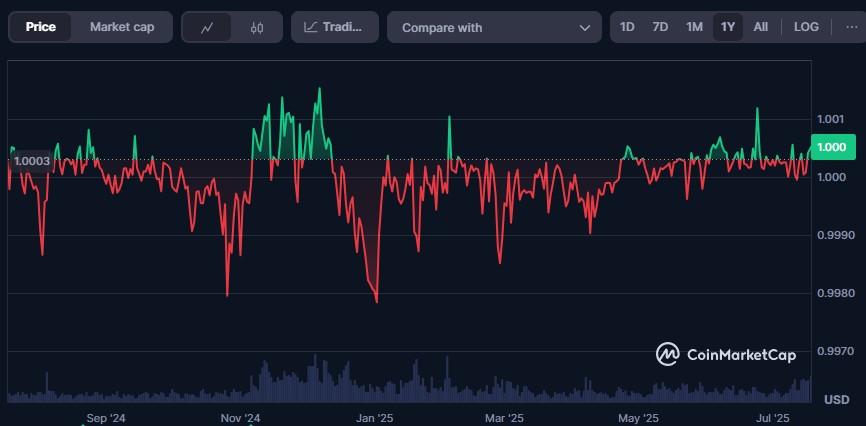Switch to candlestick chart view
The height and width of the screenshot is (426, 866).
257,28
